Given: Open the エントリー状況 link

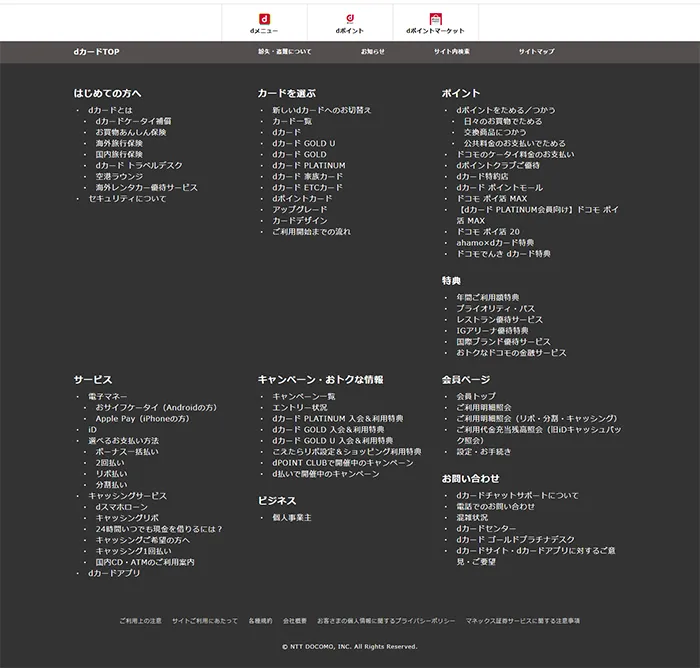Looking at the screenshot, I should pyautogui.click(x=300, y=408).
